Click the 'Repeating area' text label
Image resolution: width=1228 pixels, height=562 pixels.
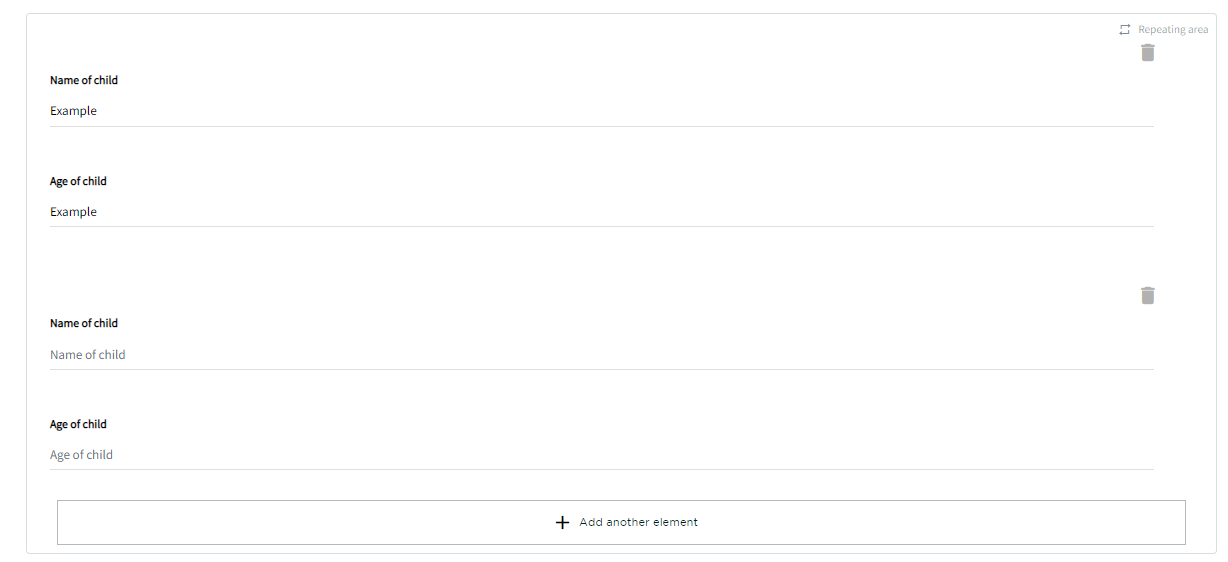pos(1173,30)
